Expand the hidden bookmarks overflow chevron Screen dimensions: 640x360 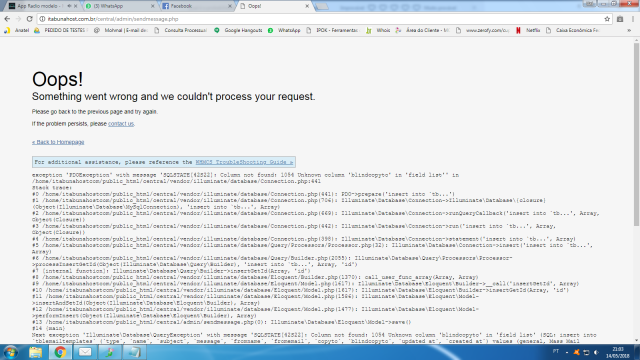[629, 30]
